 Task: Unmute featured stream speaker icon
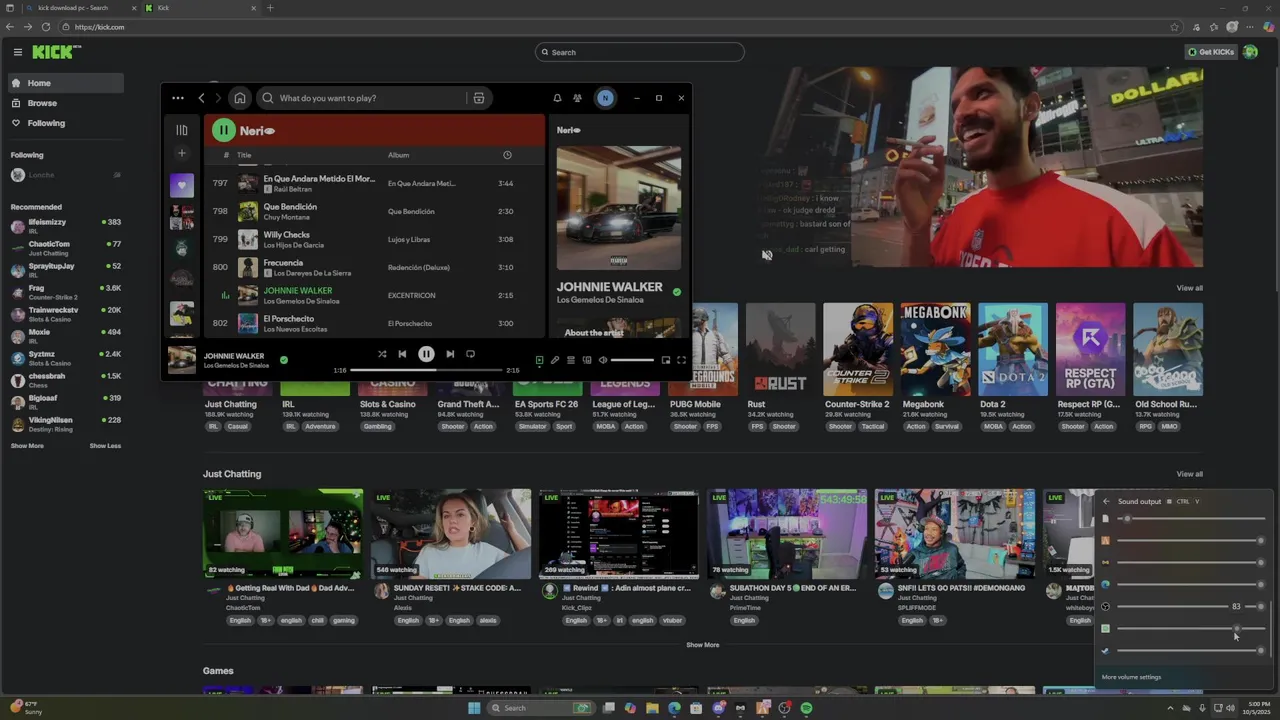[x=767, y=255]
